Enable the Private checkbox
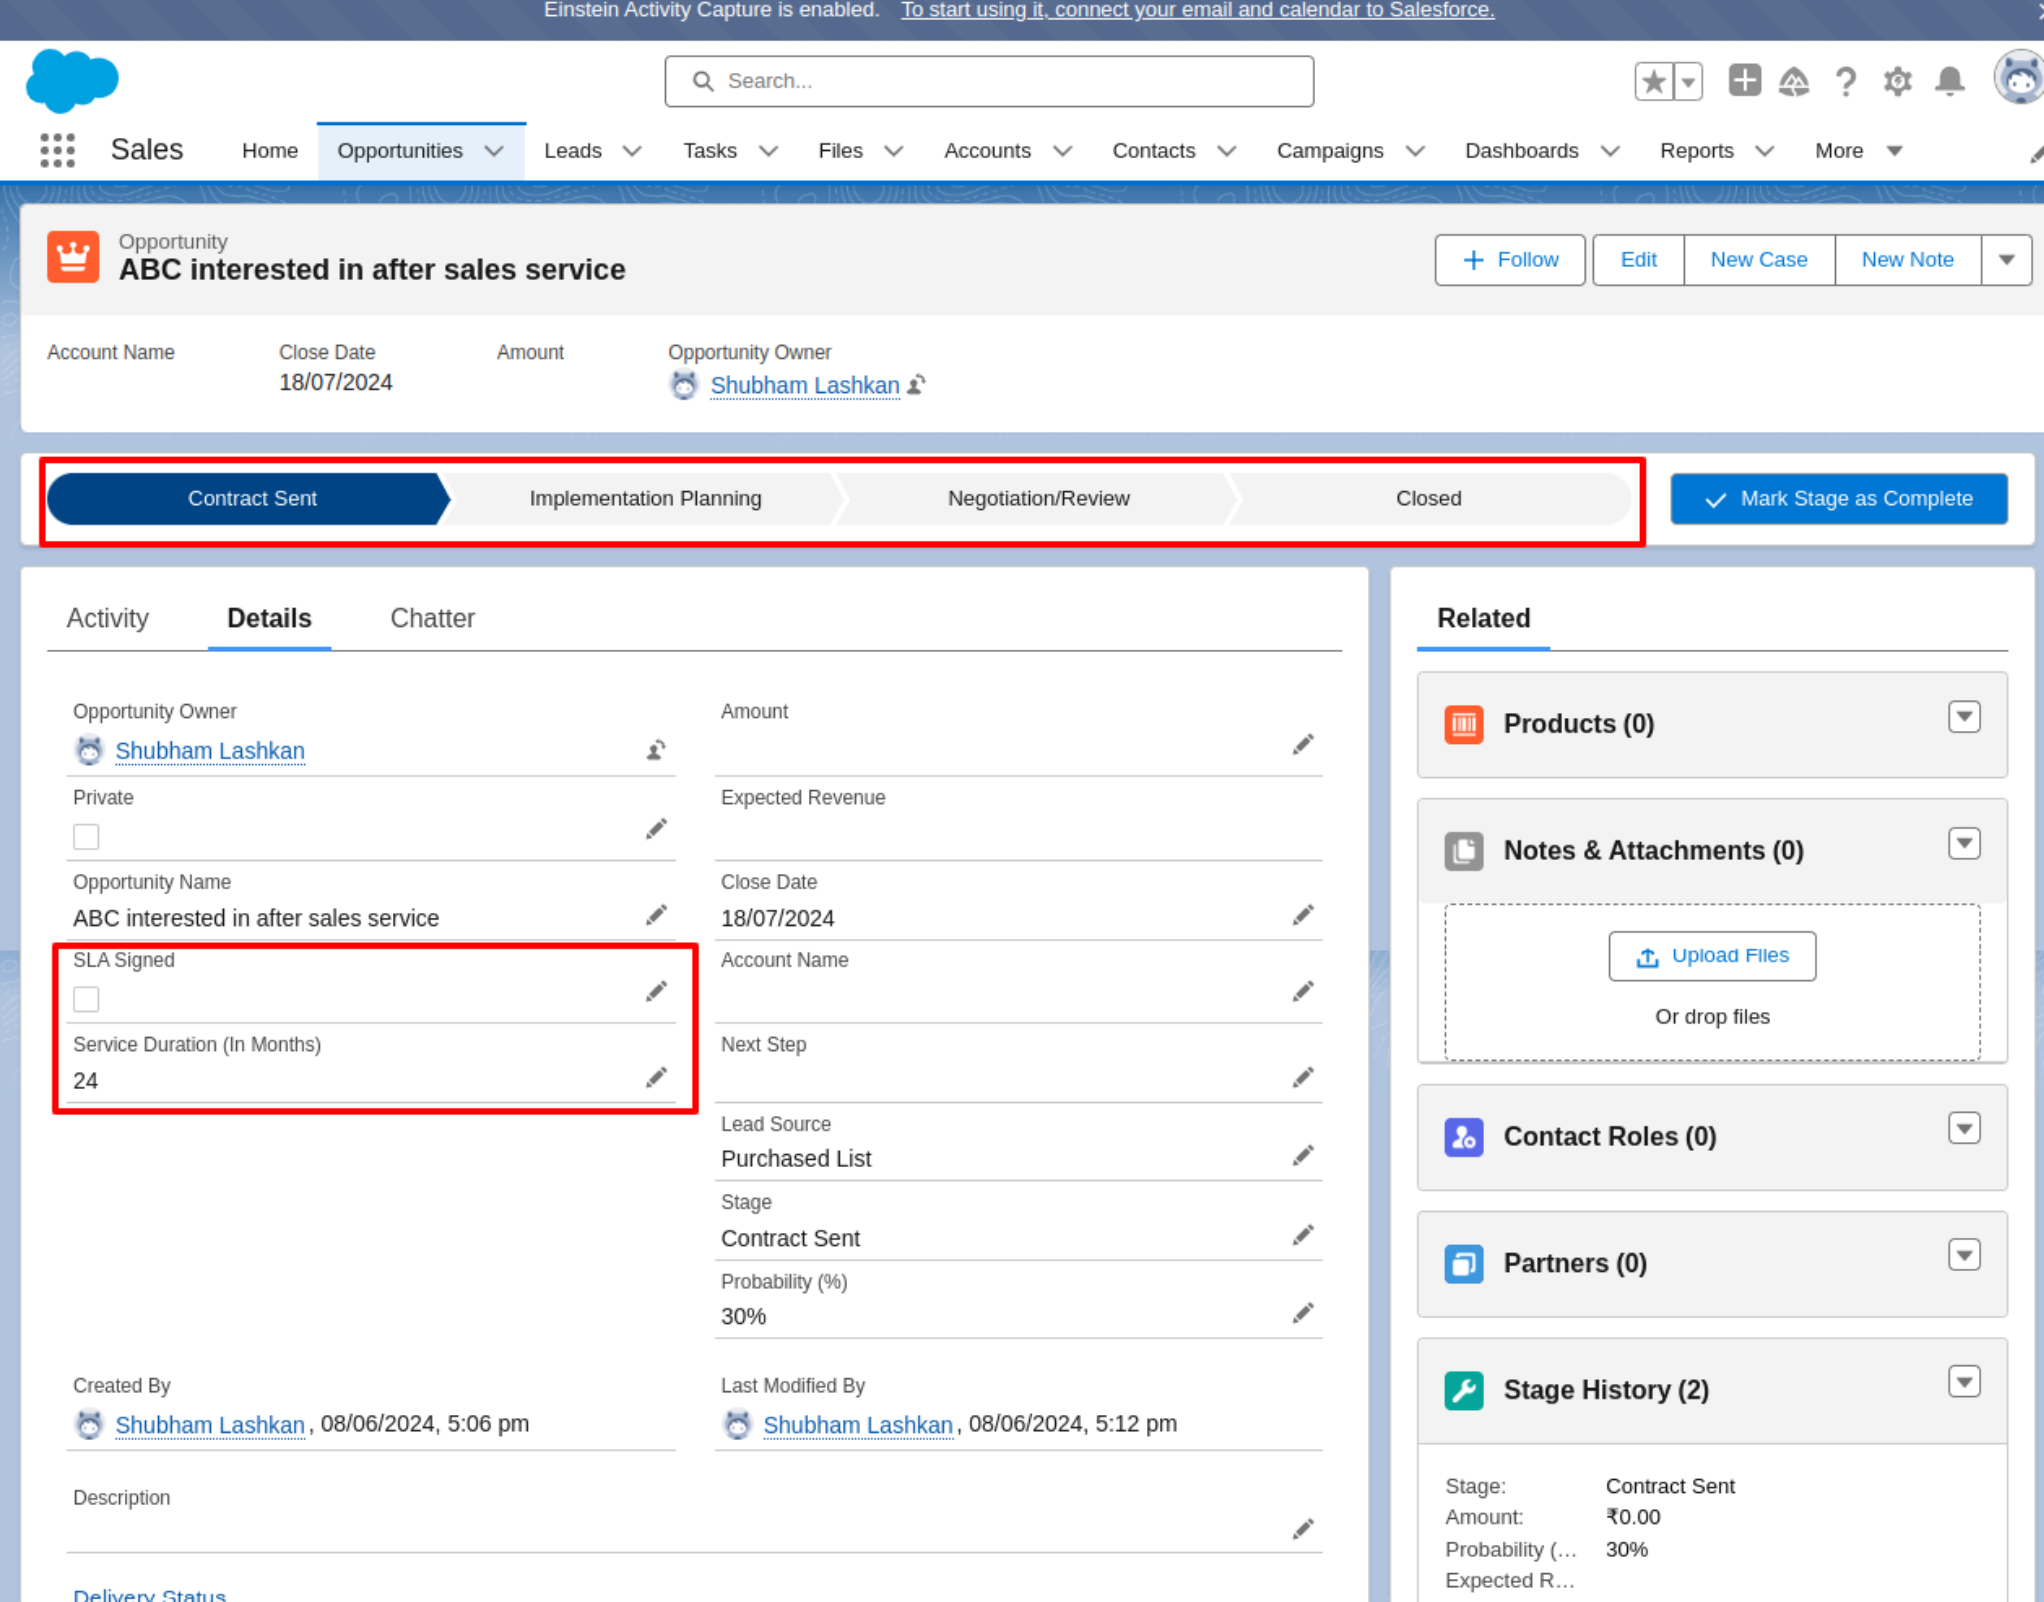2044x1602 pixels. [x=86, y=836]
